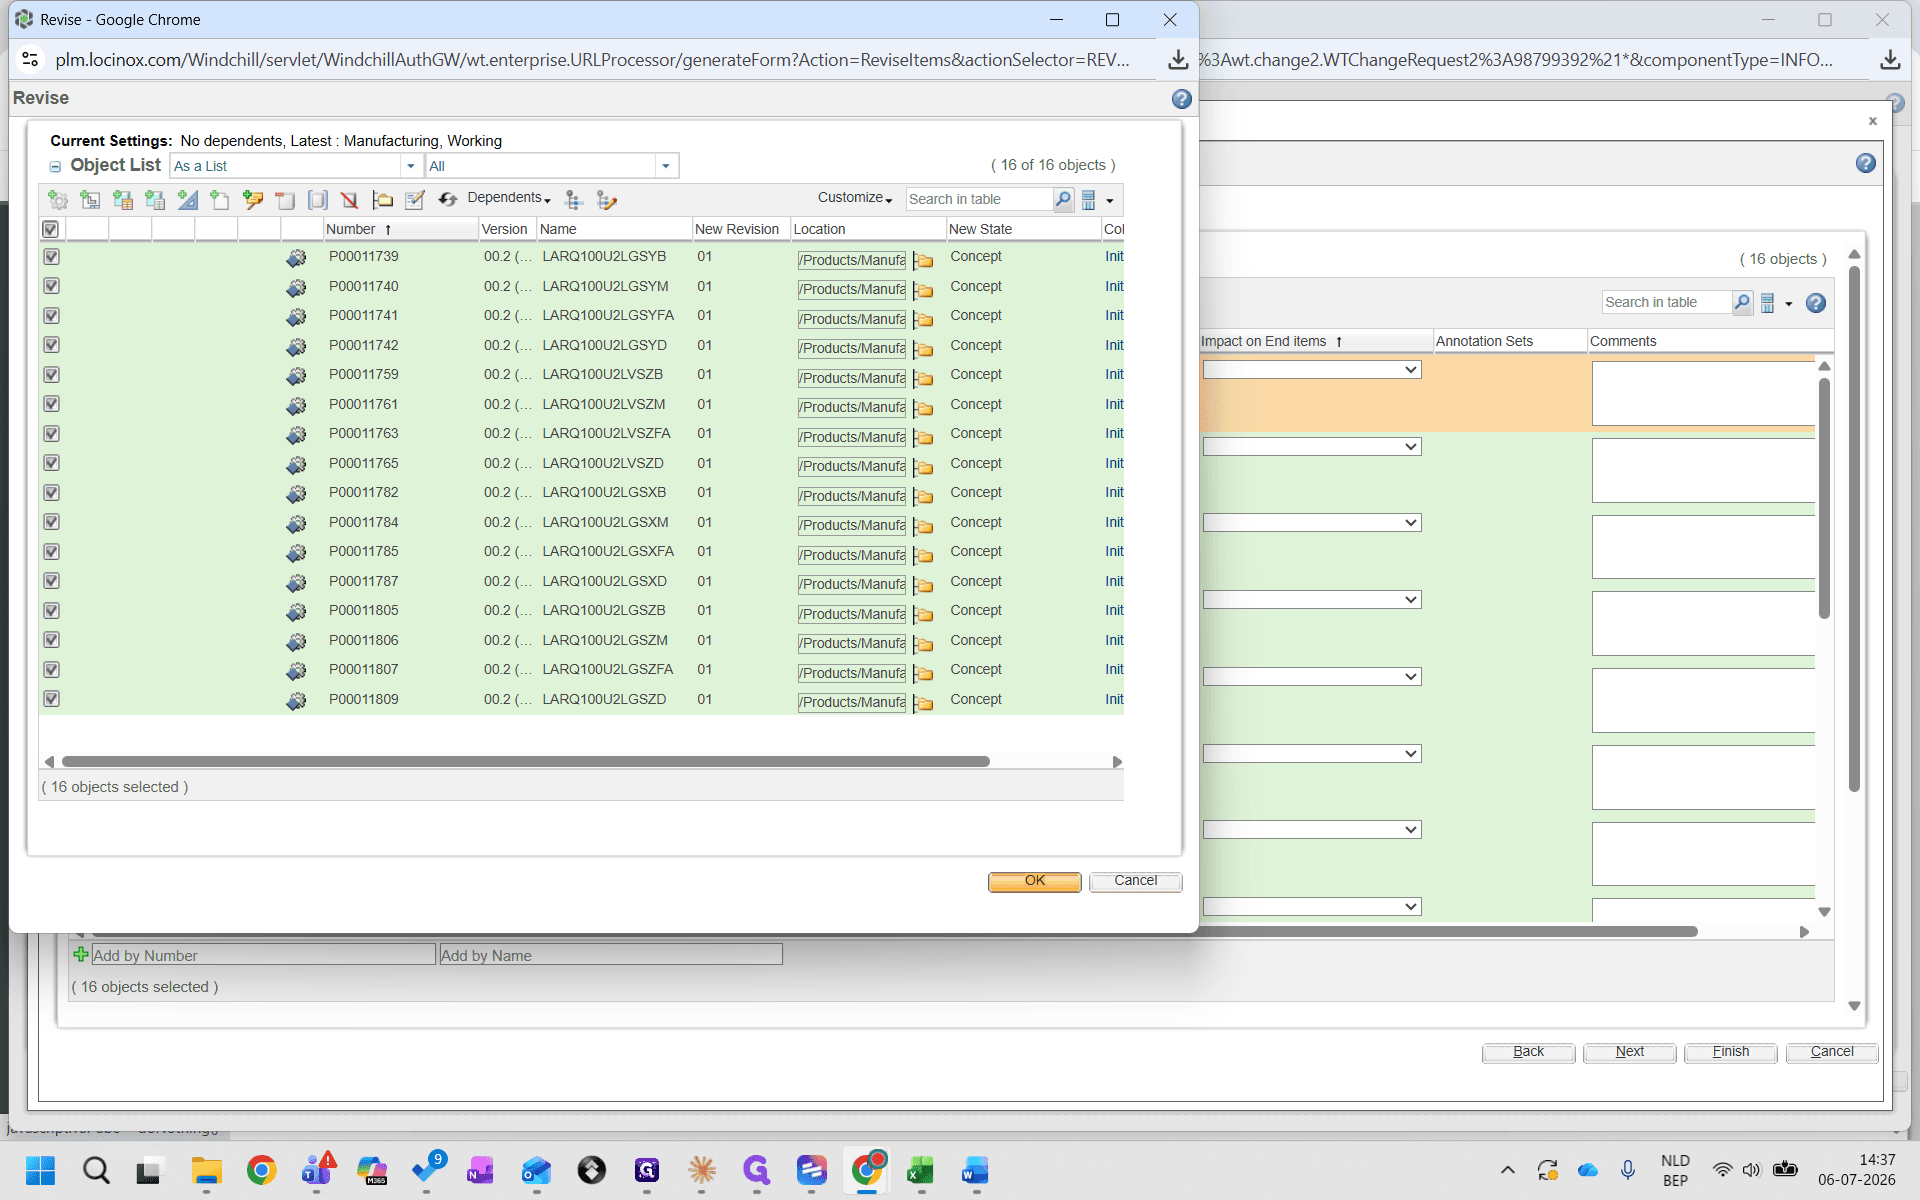Sort table by Location column header
Screen dimensions: 1920x1200
click(819, 229)
